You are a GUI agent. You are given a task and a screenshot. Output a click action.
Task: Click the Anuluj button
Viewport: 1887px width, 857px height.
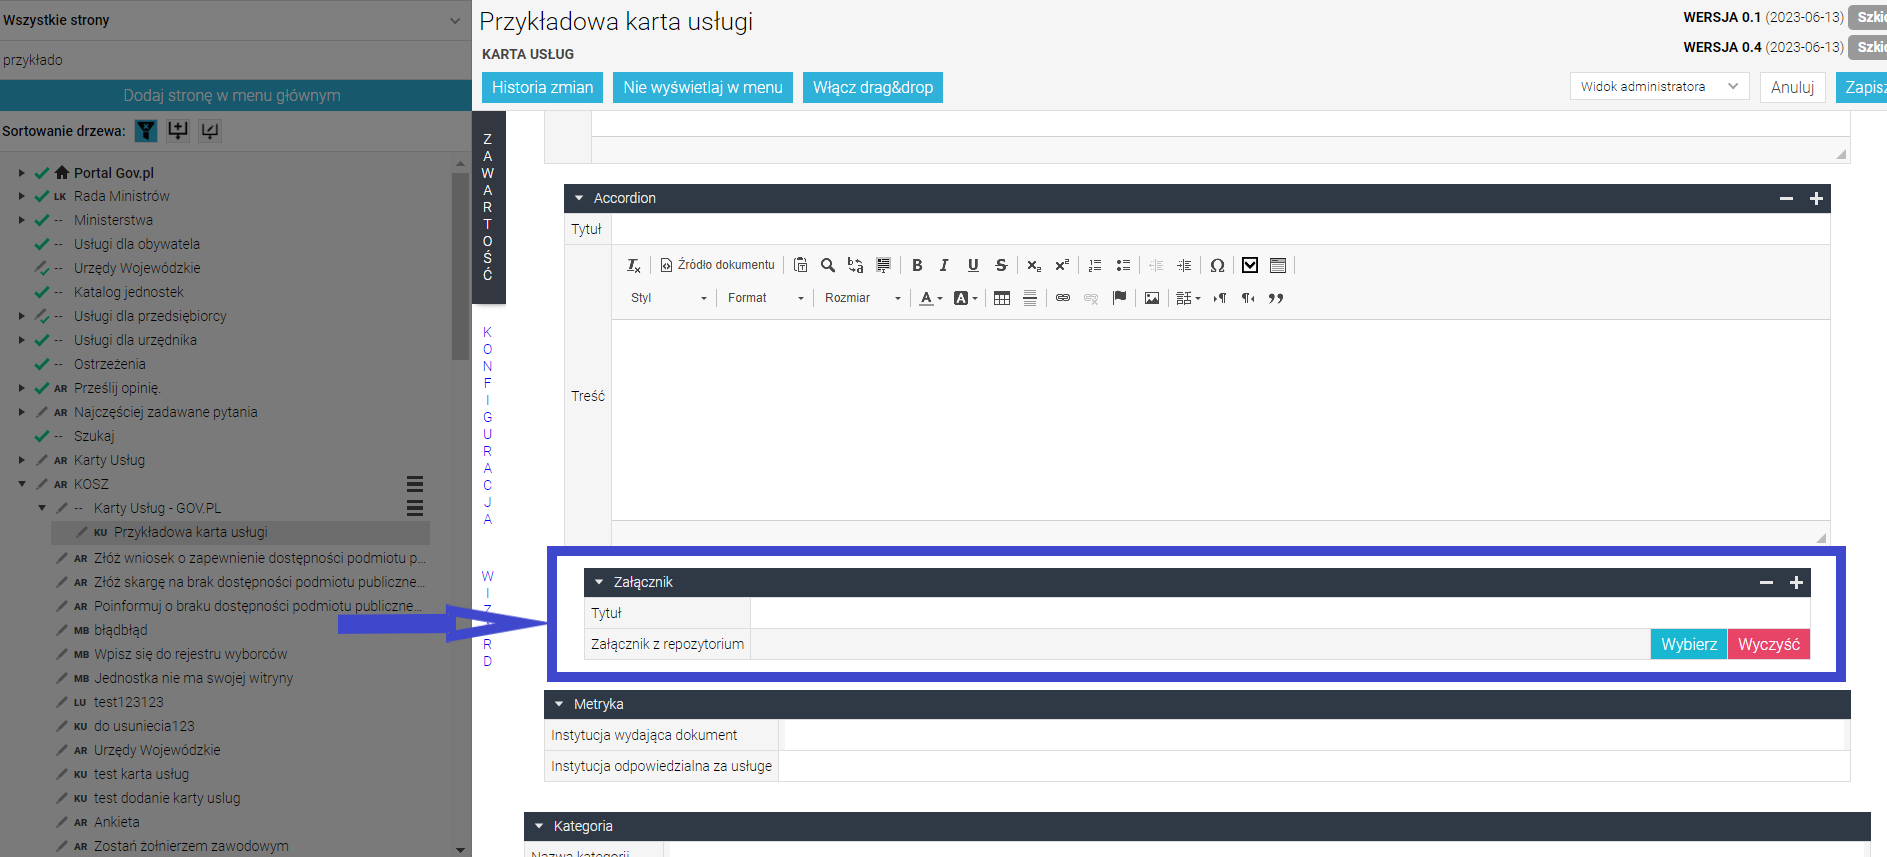(1792, 87)
